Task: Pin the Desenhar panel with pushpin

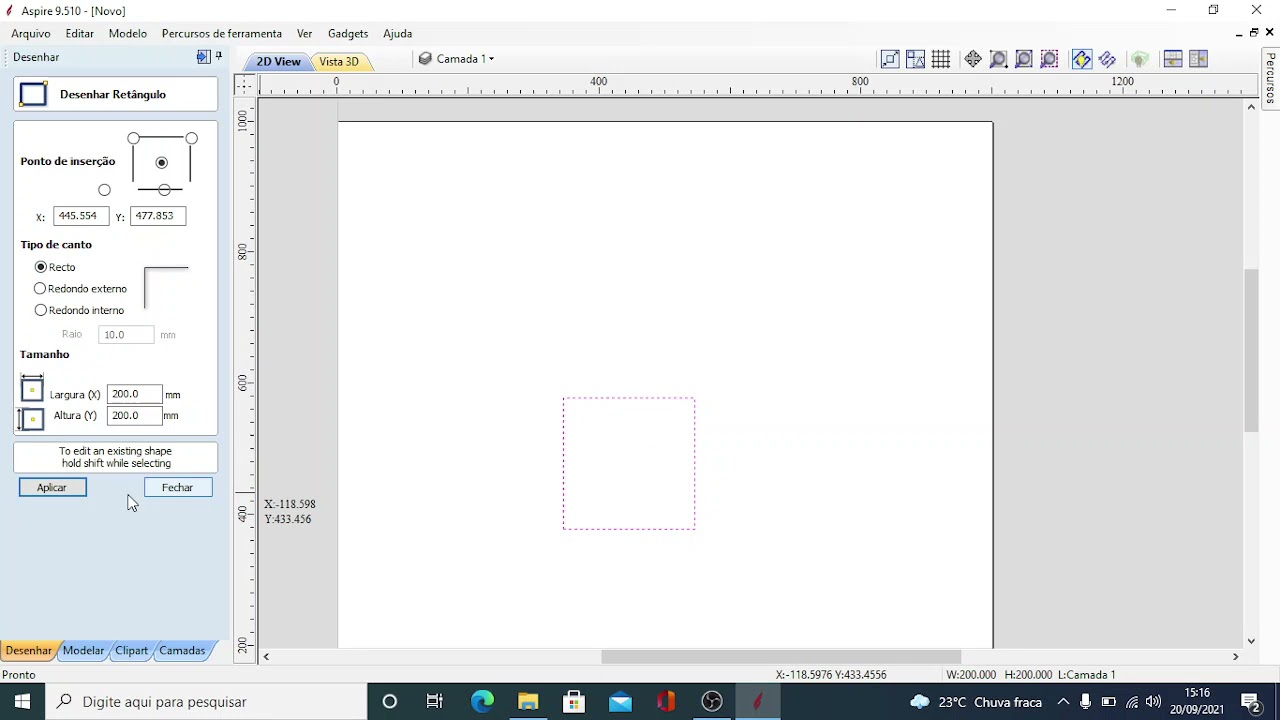Action: (219, 57)
